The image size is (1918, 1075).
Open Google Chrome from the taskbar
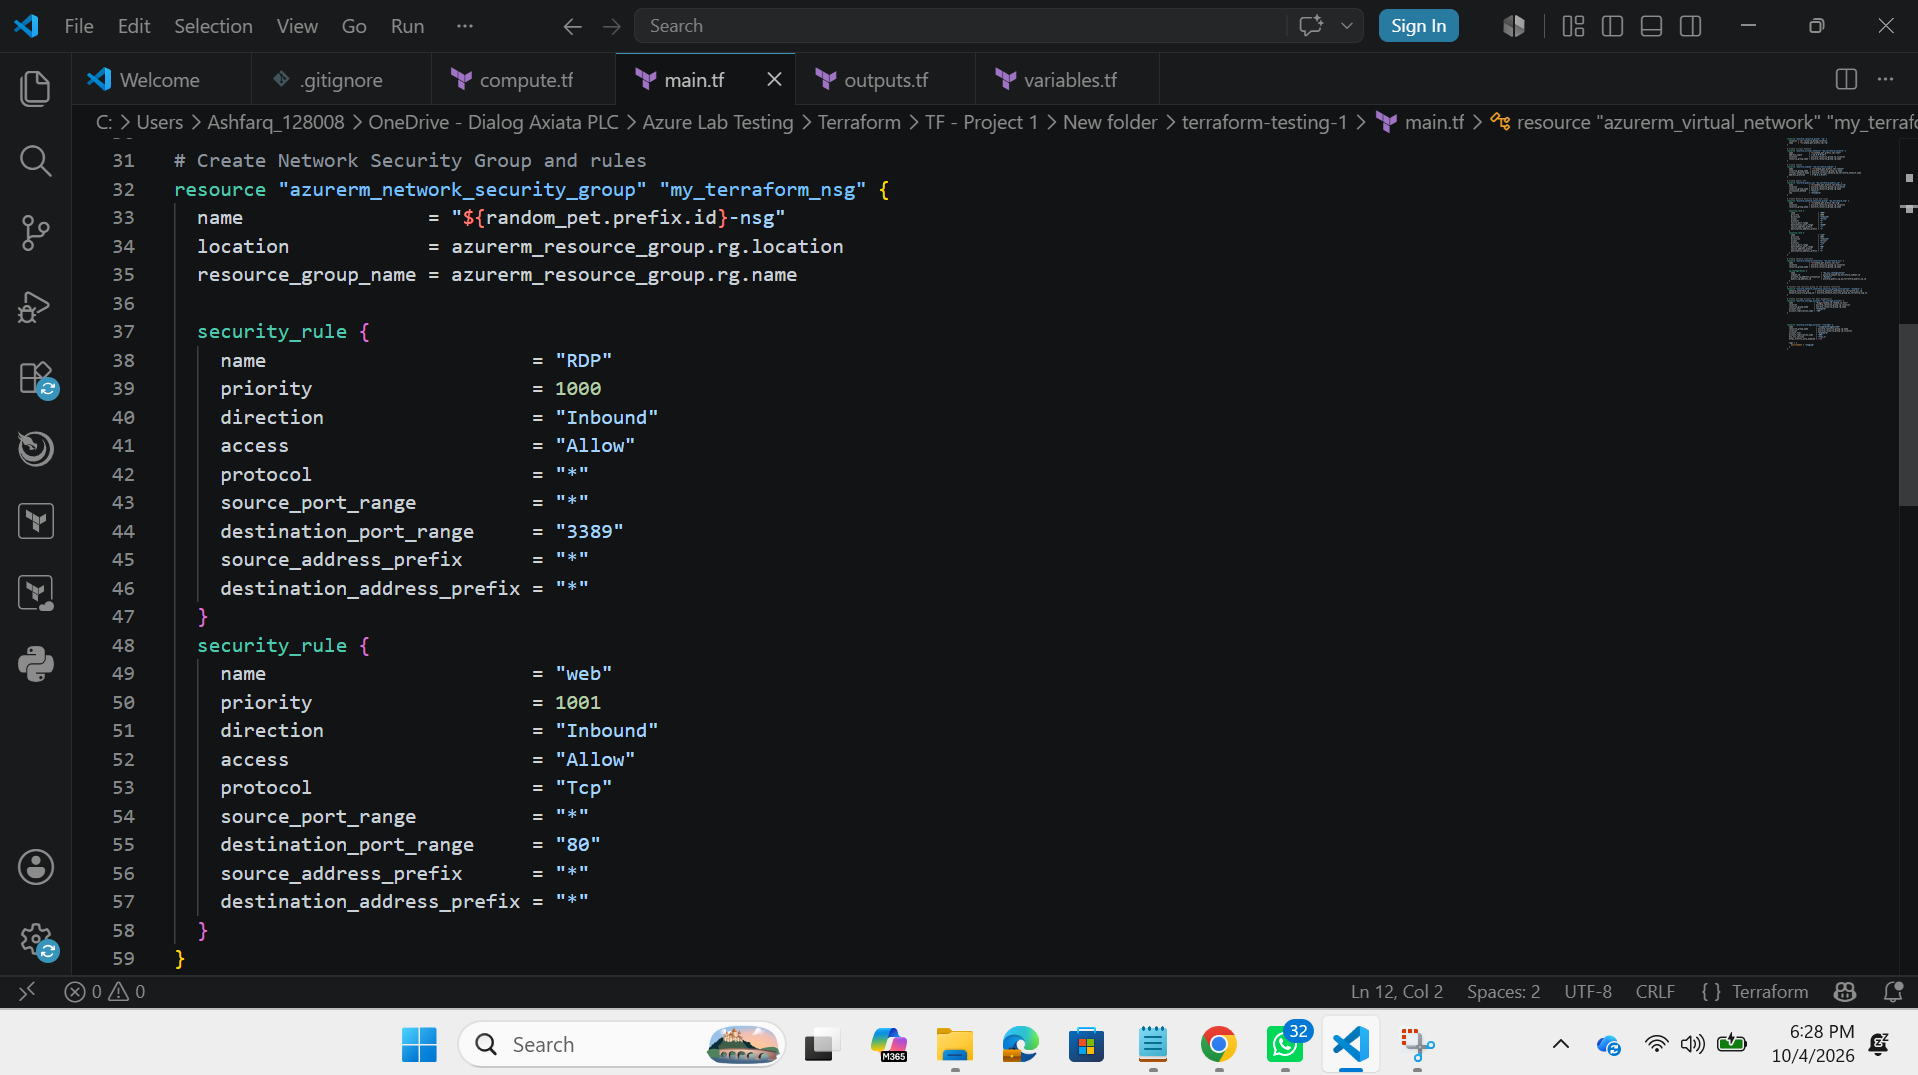point(1218,1045)
